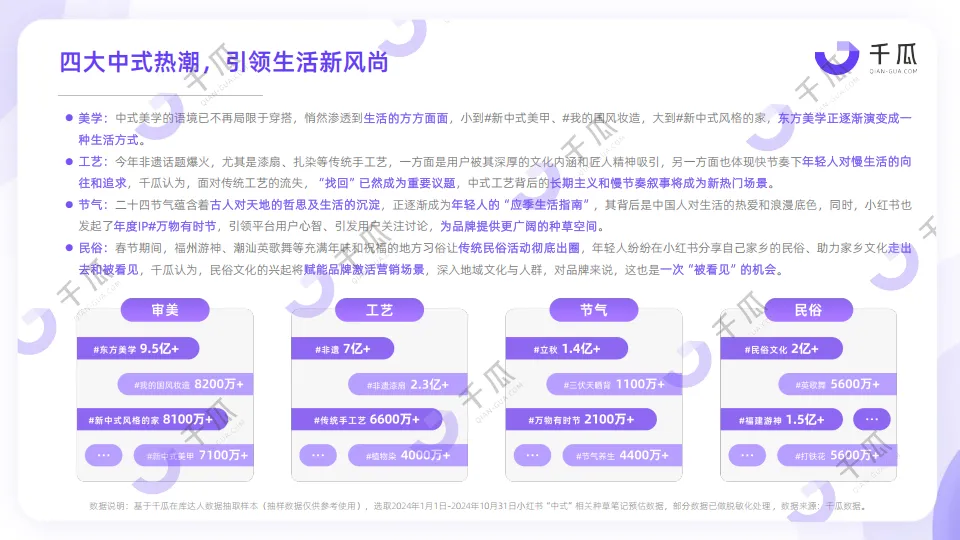Click the 千瓜 logo mark
Image resolution: width=960 pixels, height=540 pixels.
point(836,58)
